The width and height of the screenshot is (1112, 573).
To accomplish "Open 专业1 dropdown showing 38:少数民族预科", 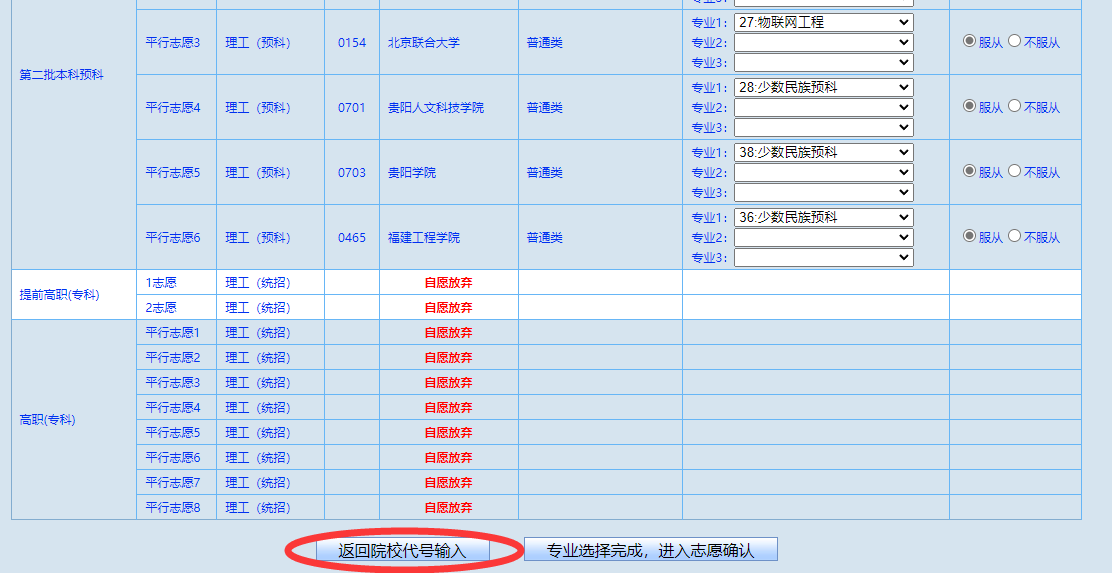I will 823,152.
